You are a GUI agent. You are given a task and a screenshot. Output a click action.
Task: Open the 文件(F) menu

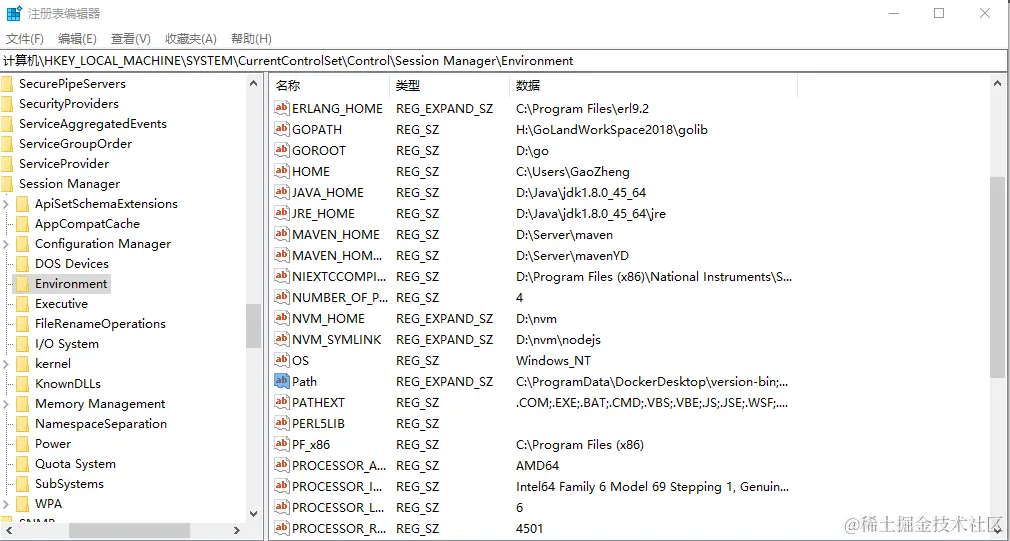pos(25,39)
